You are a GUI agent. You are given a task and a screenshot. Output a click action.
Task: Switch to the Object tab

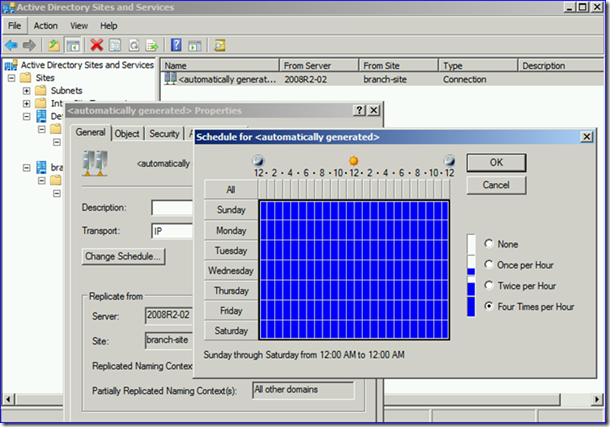127,134
